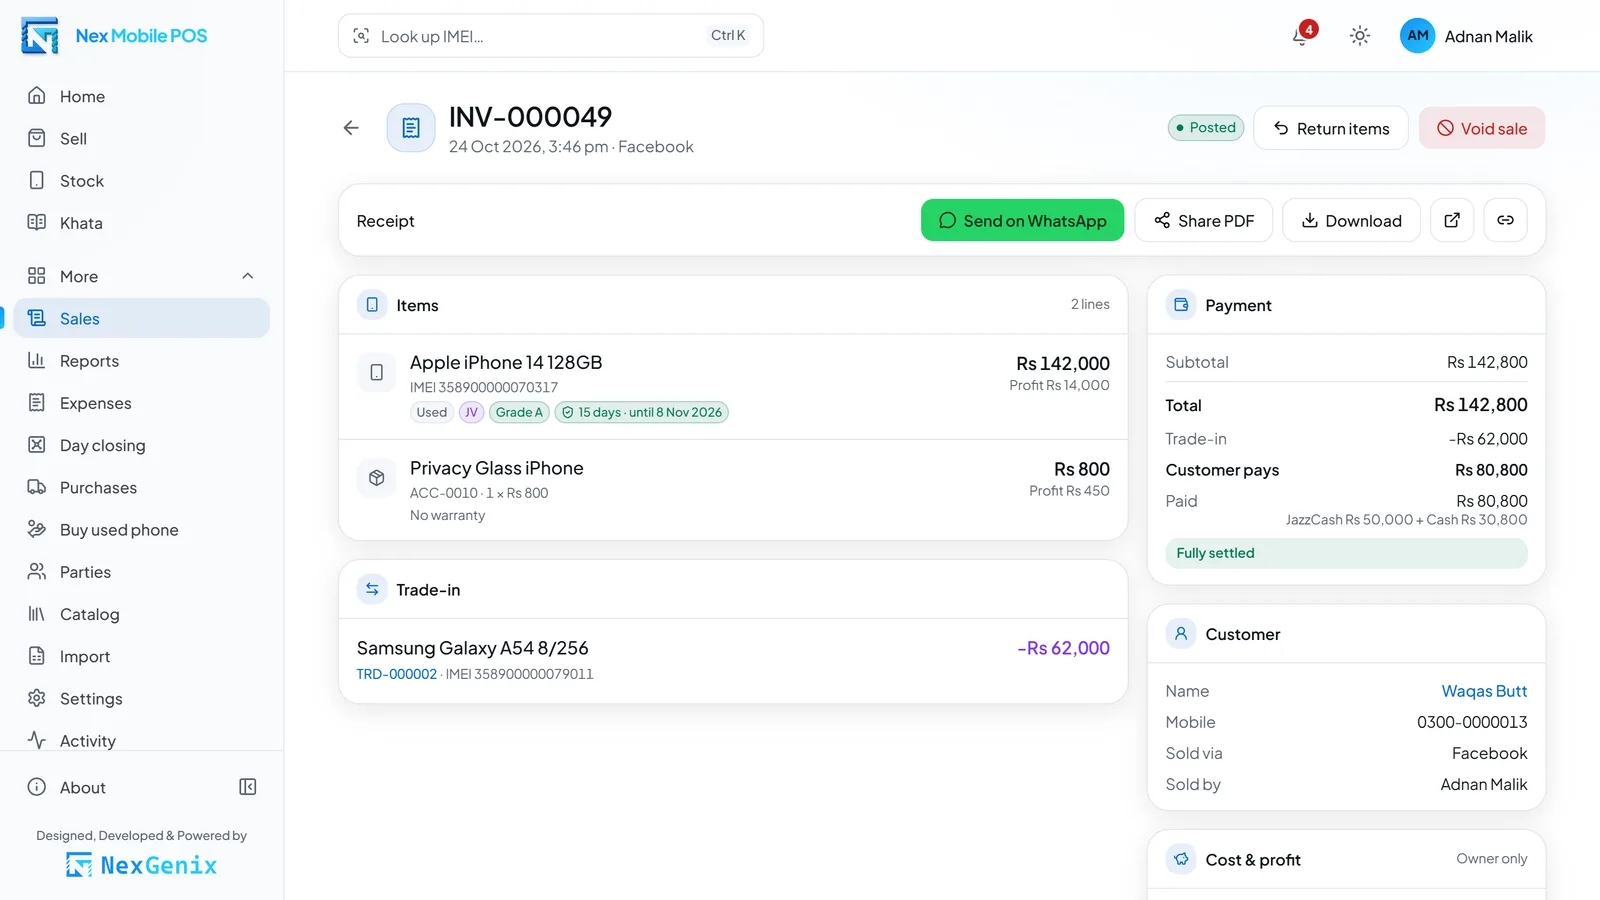Click Profit Rs 14,000 text

tap(1059, 385)
